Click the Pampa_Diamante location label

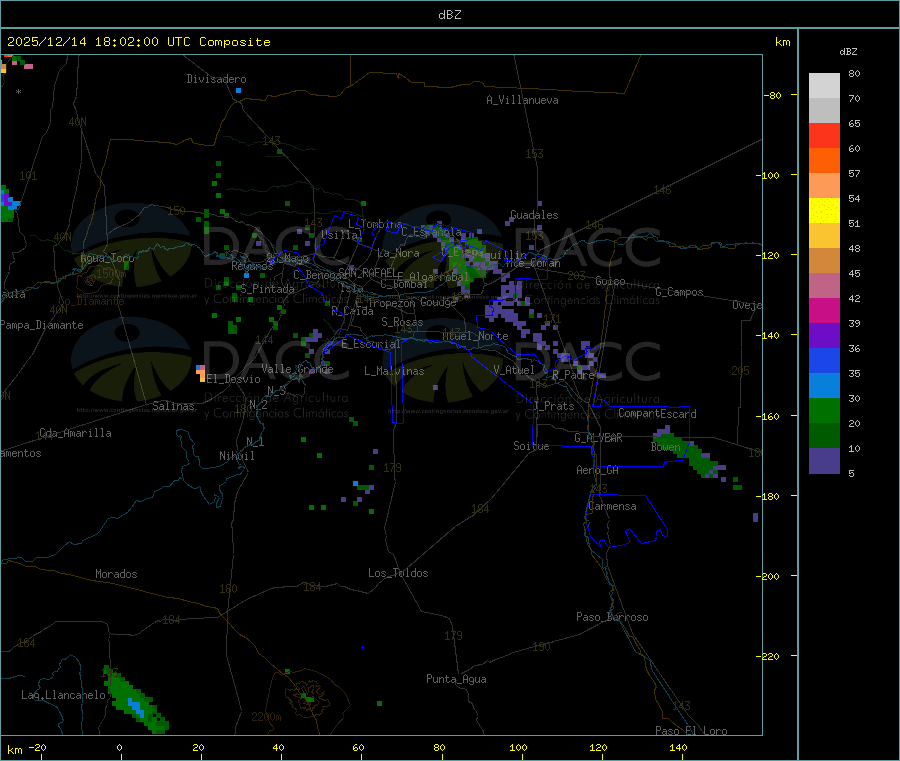(42, 325)
